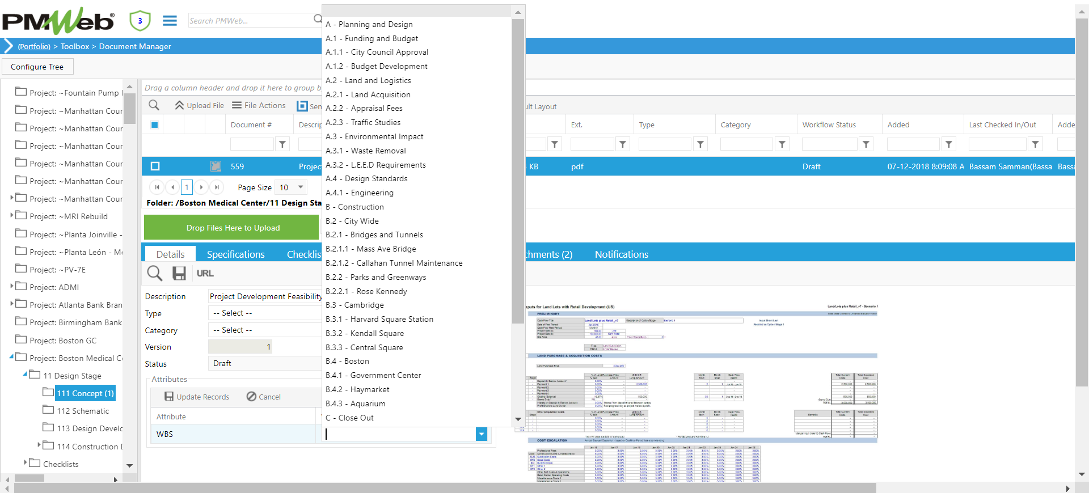Expand the 114 Construction folder
The height and width of the screenshot is (493, 1089).
point(40,445)
